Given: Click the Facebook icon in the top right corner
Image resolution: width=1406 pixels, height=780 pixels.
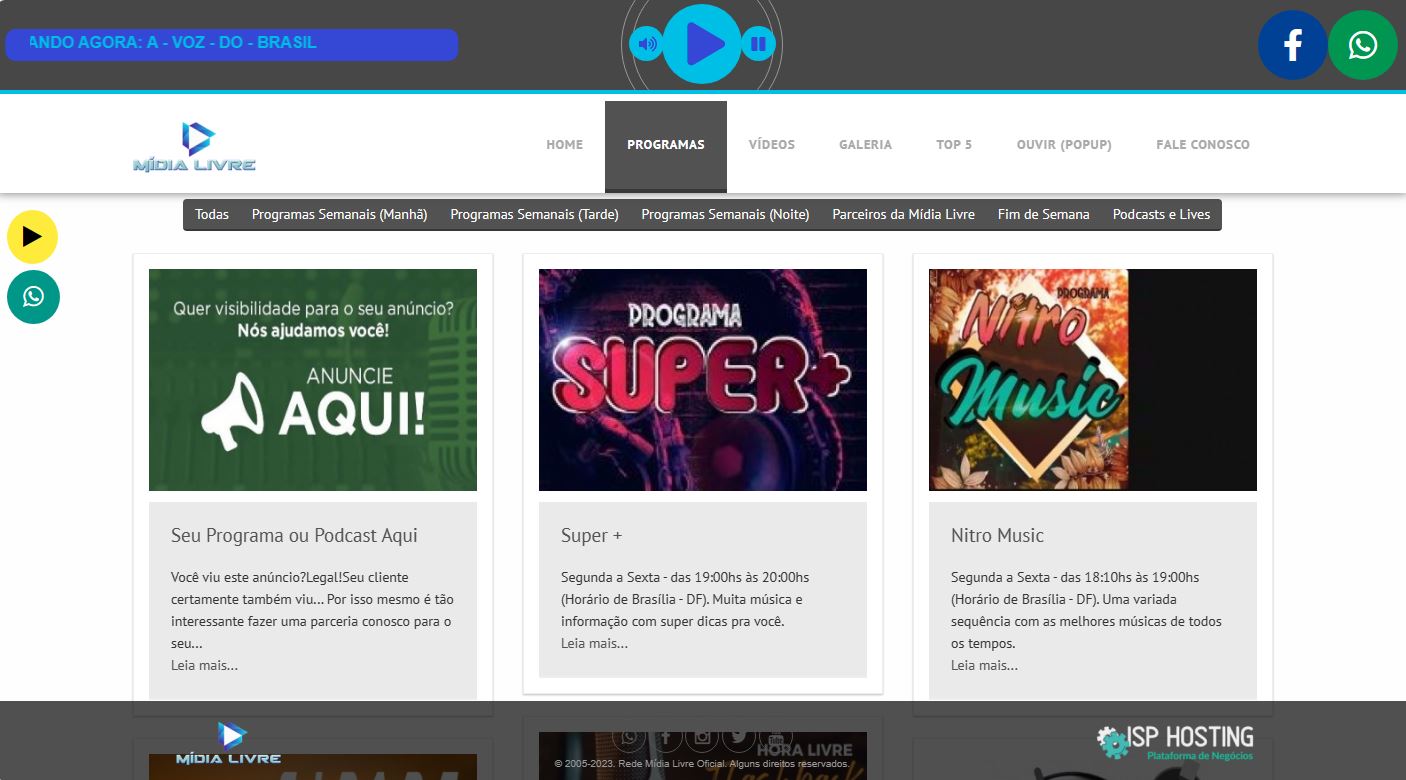Looking at the screenshot, I should coord(1292,44).
